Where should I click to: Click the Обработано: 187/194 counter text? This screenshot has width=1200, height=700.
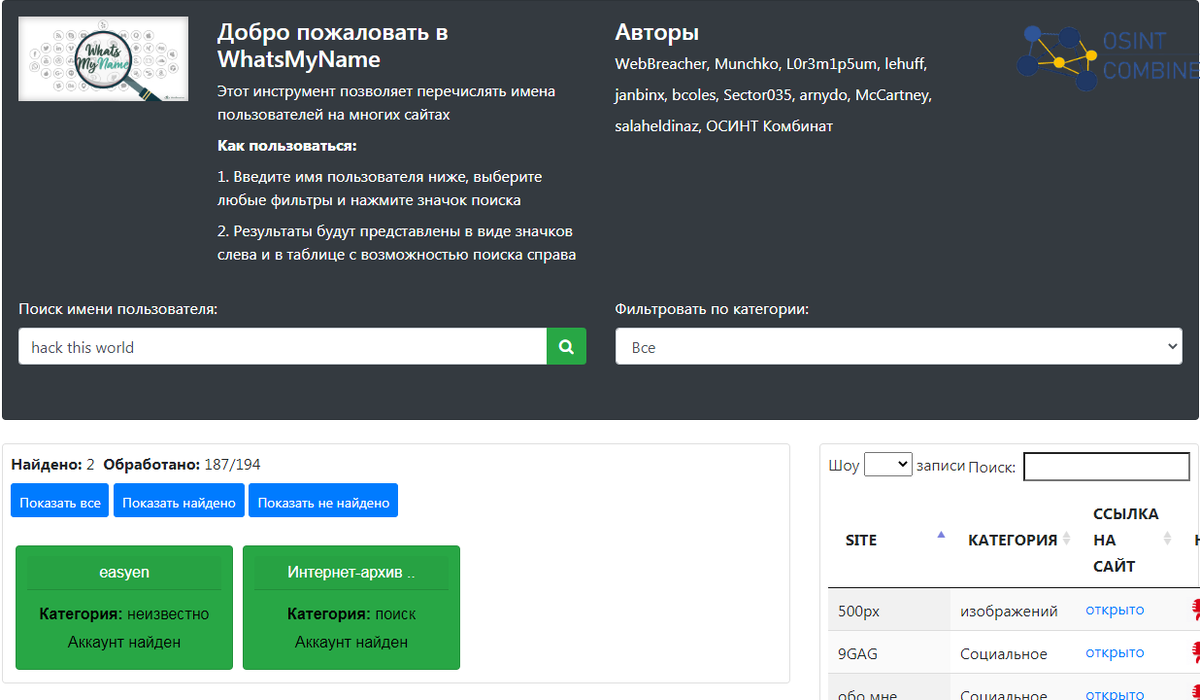[182, 464]
